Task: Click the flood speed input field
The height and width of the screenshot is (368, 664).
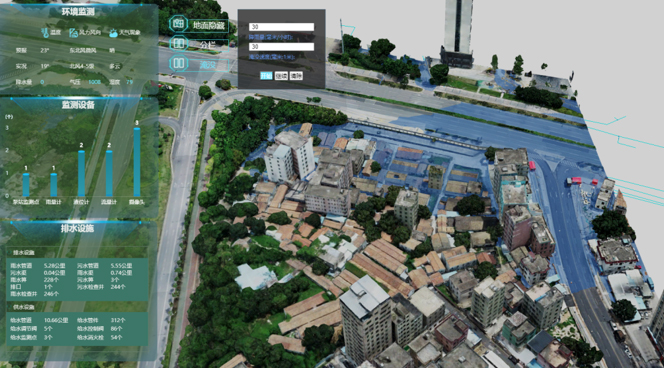Action: [x=281, y=47]
